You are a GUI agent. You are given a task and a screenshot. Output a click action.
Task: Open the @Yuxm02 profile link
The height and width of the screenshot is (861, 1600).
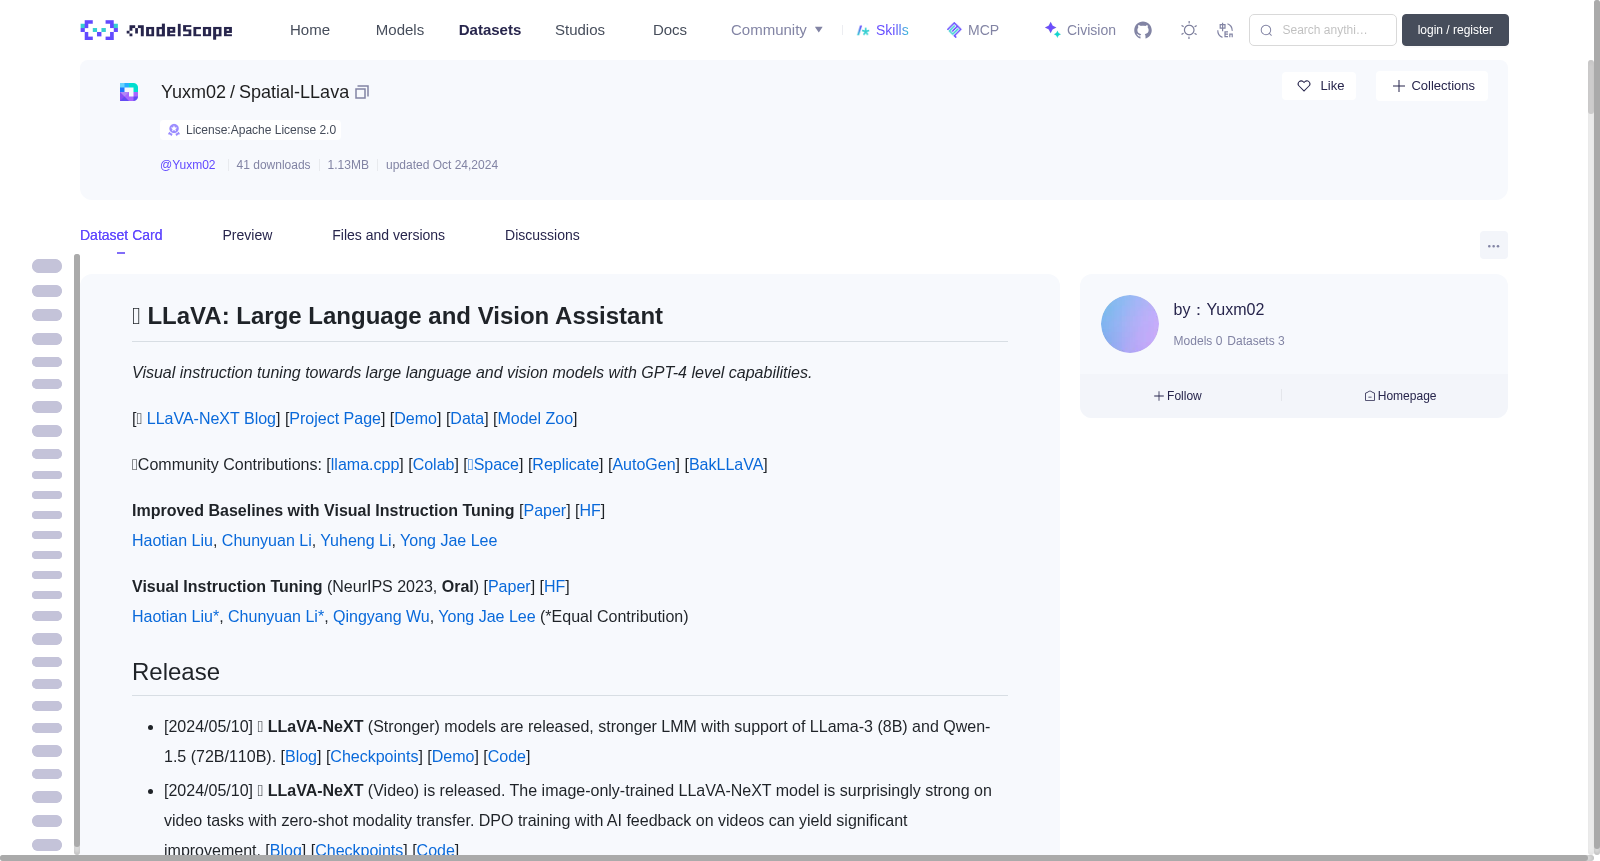coord(188,165)
